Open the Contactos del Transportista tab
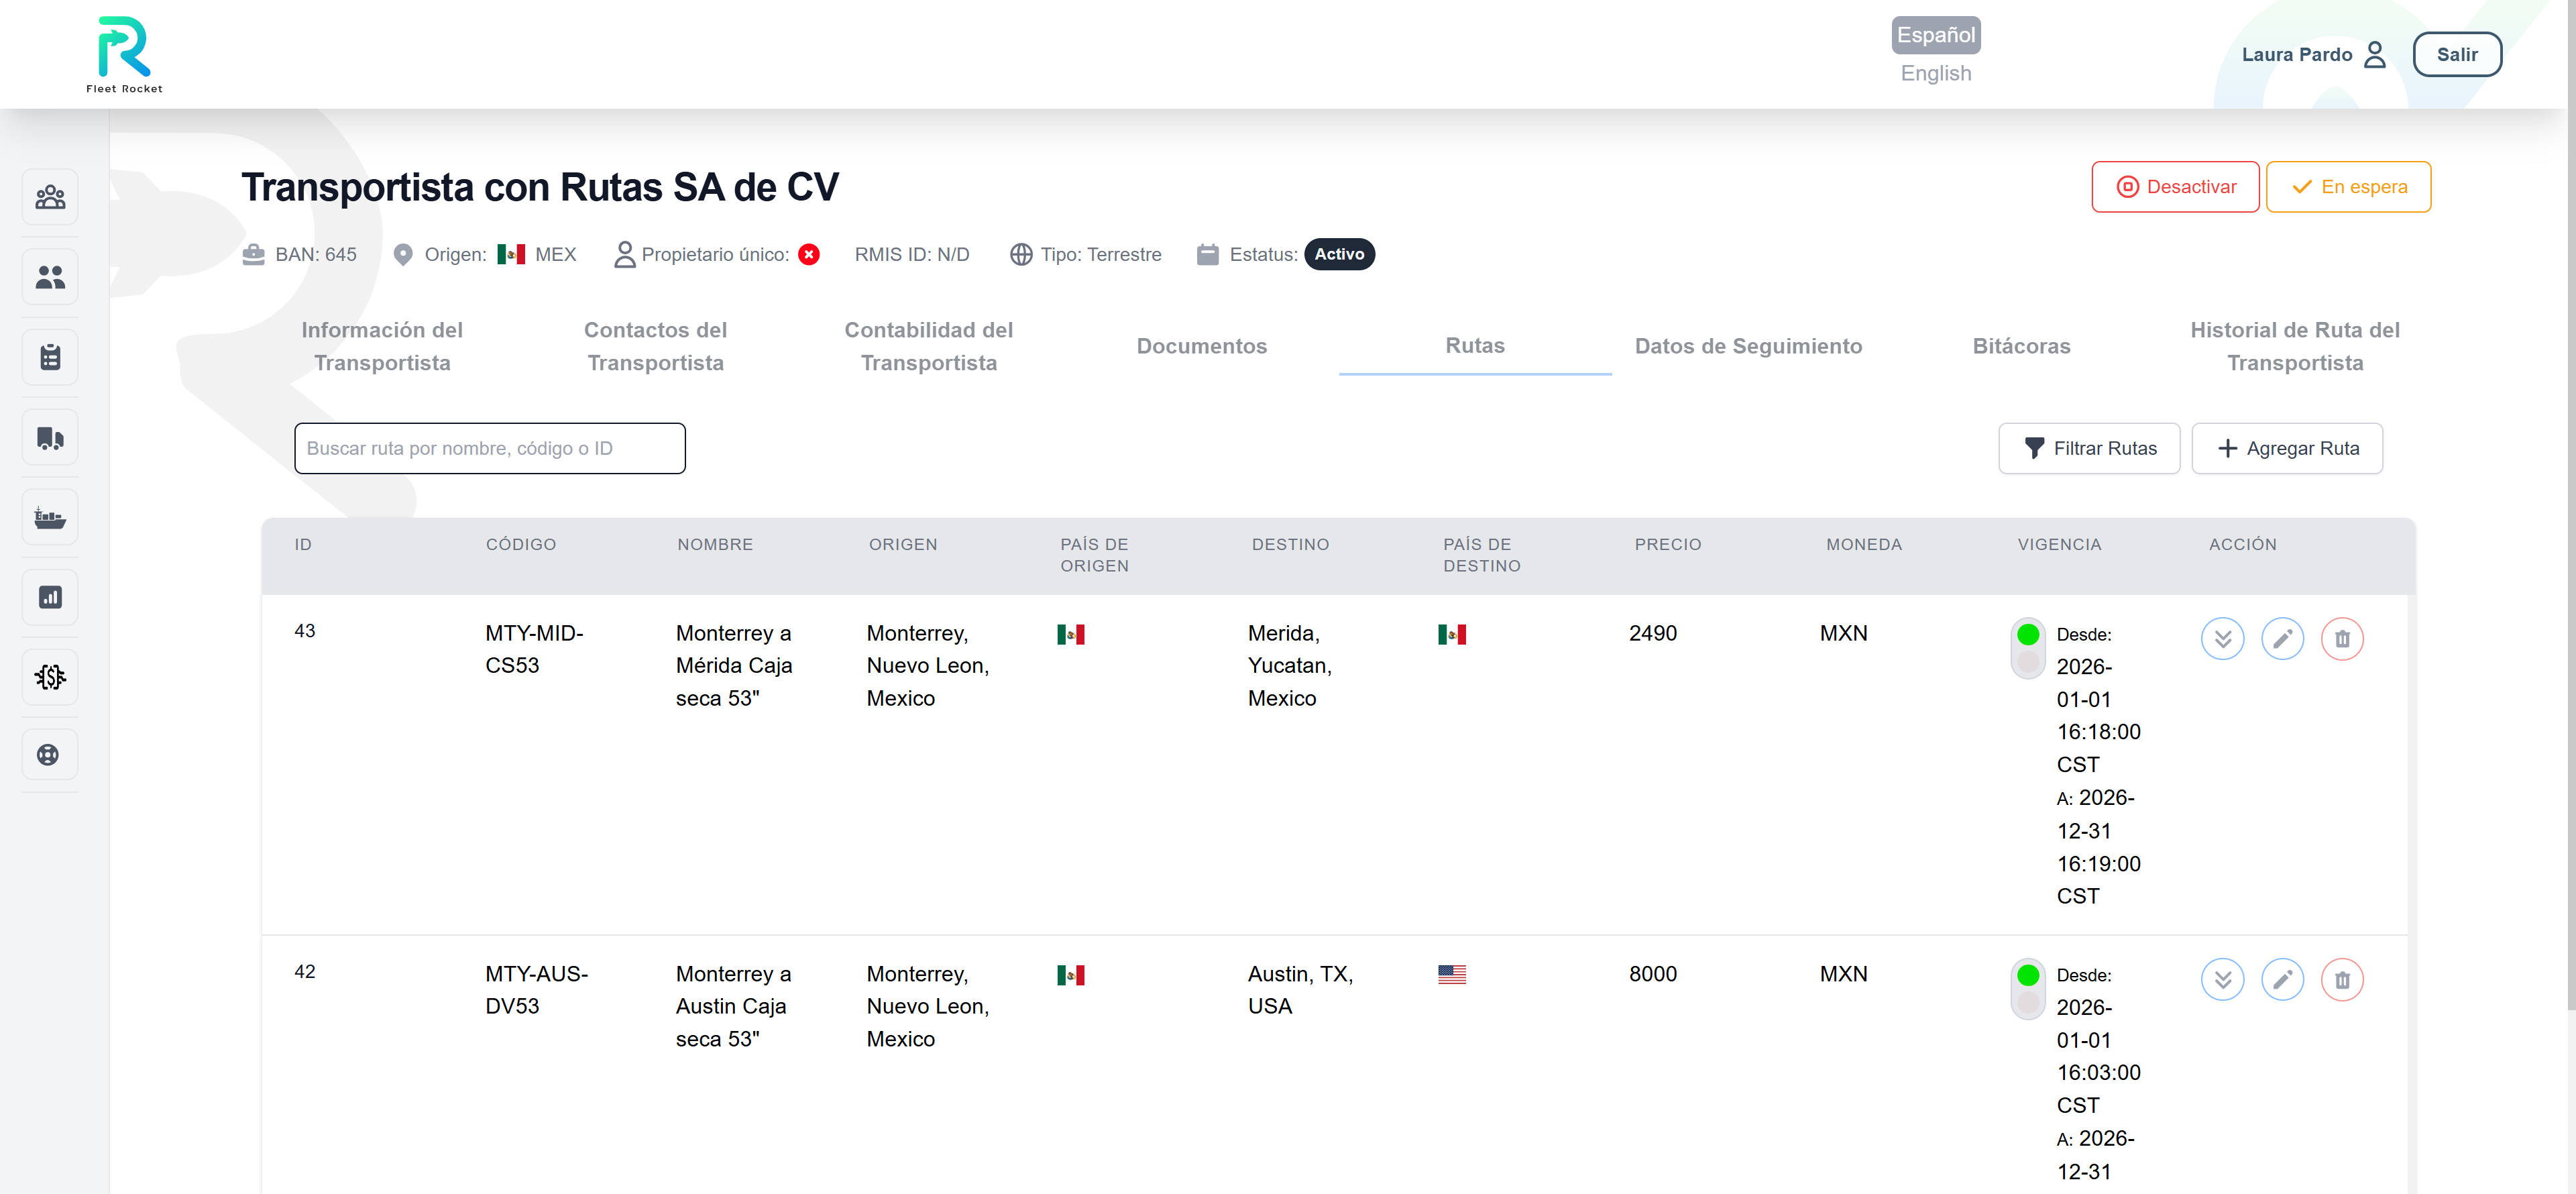This screenshot has height=1194, width=2576. [x=655, y=346]
